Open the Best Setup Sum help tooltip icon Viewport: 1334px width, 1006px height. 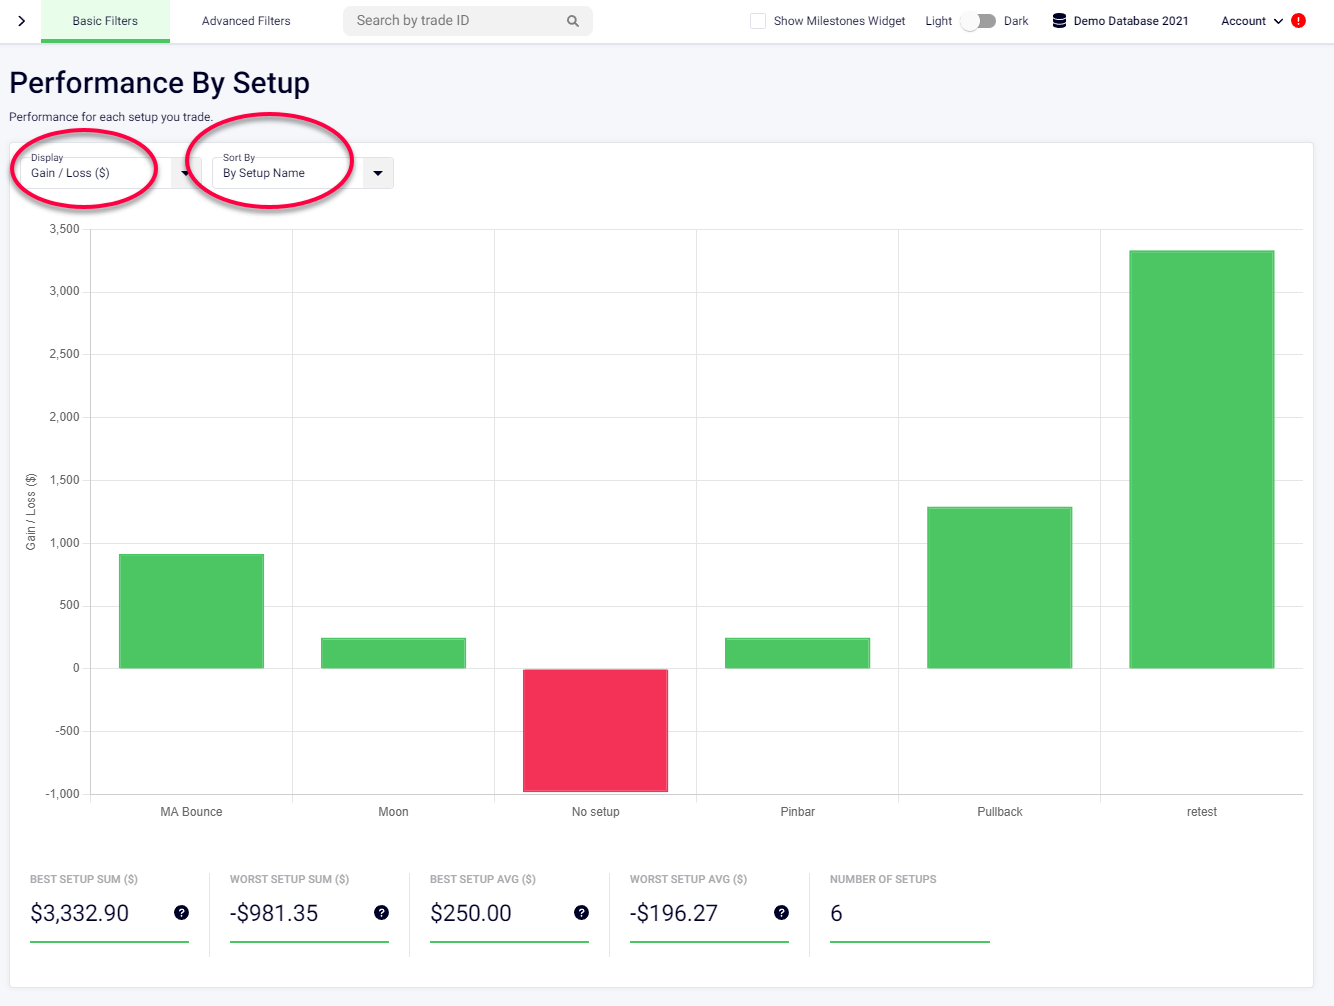coord(181,913)
